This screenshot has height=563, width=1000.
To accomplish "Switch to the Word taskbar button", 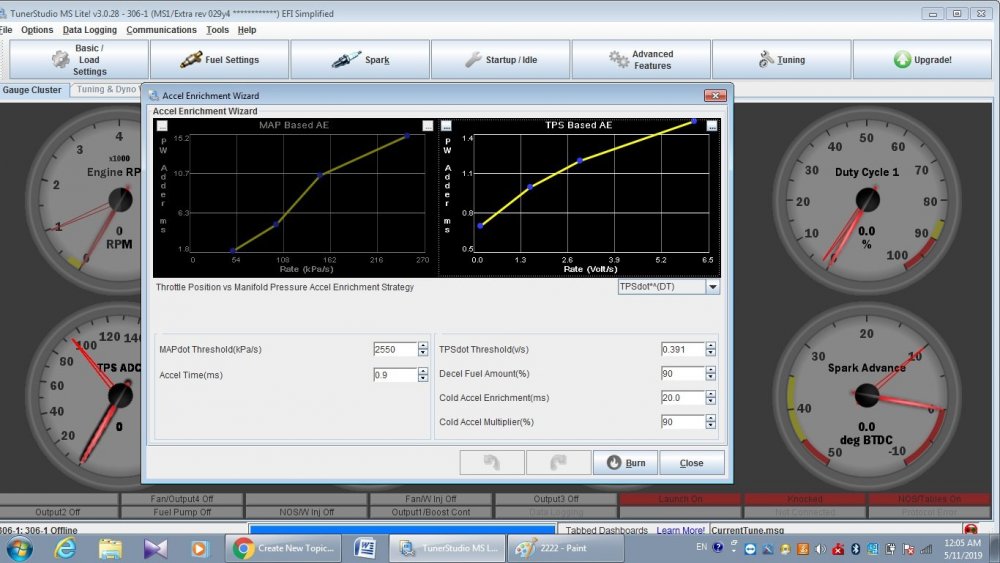I will coord(365,548).
